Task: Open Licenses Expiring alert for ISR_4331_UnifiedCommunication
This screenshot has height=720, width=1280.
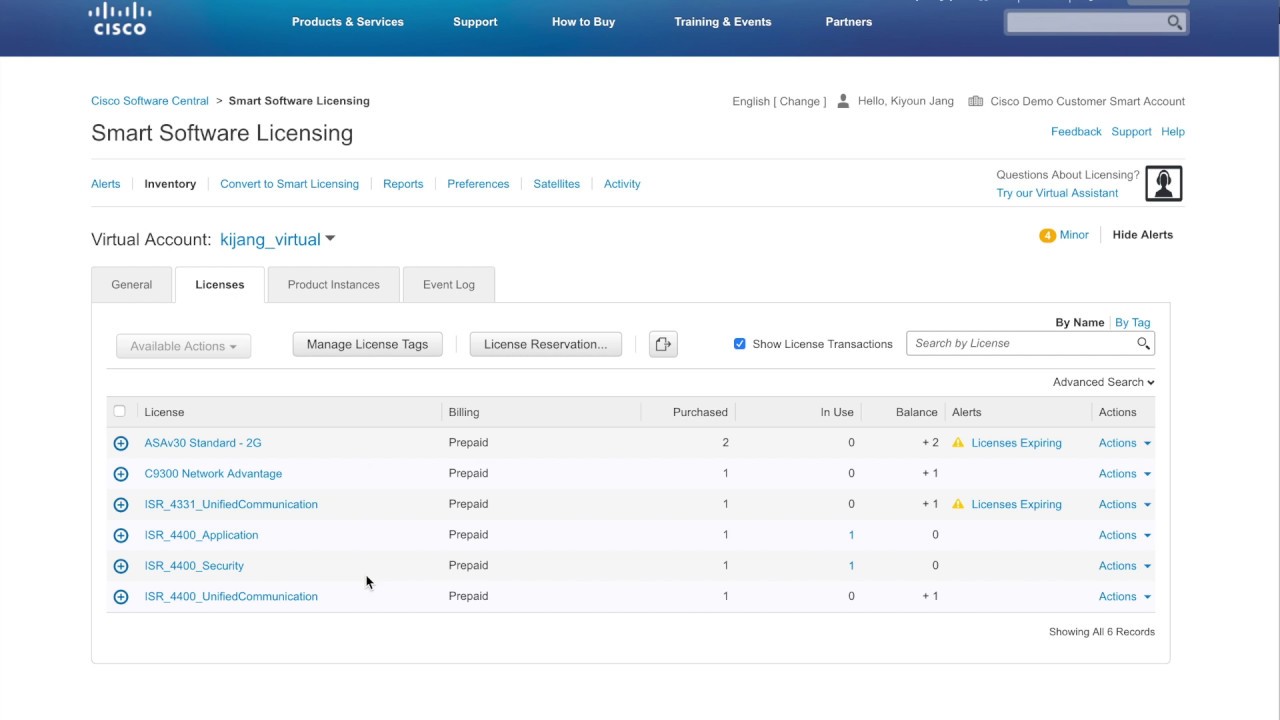Action: click(x=1017, y=505)
